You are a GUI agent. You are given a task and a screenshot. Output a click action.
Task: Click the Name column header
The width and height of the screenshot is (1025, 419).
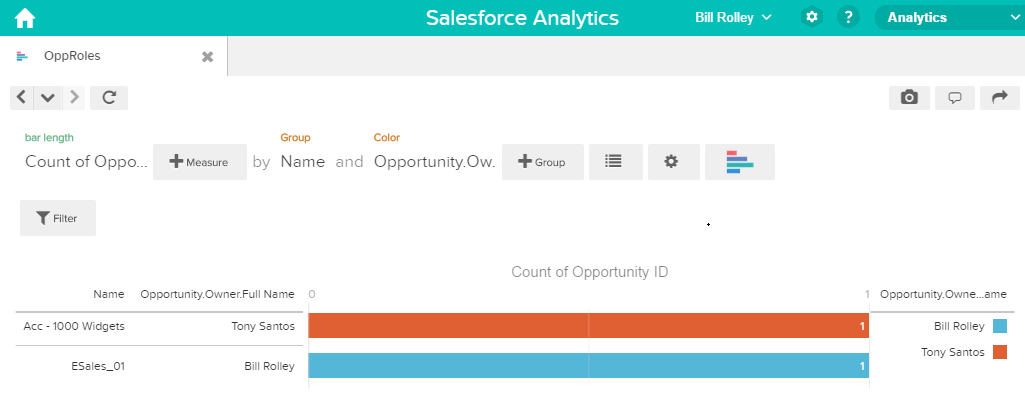click(109, 294)
